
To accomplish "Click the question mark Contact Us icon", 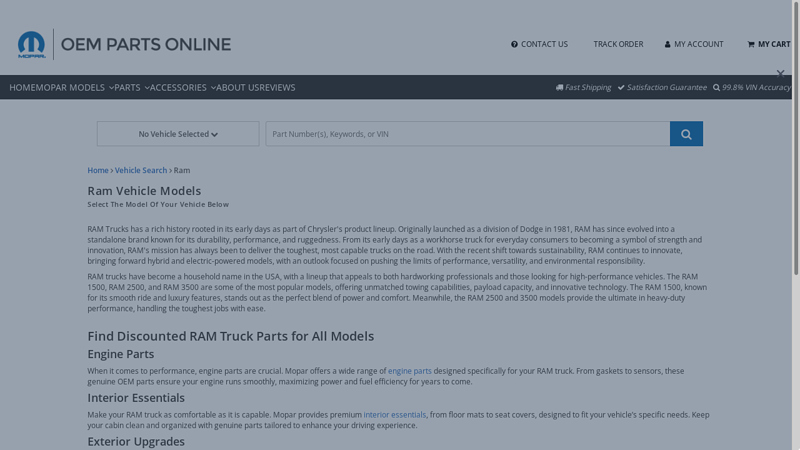I will coord(514,44).
